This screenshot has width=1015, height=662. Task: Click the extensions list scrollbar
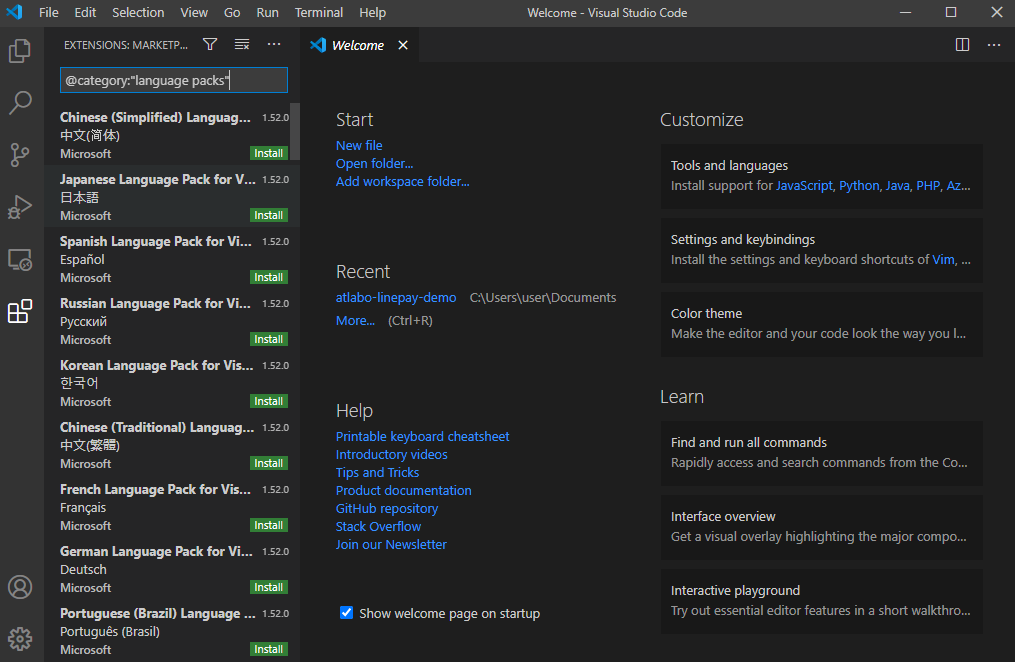(295, 131)
